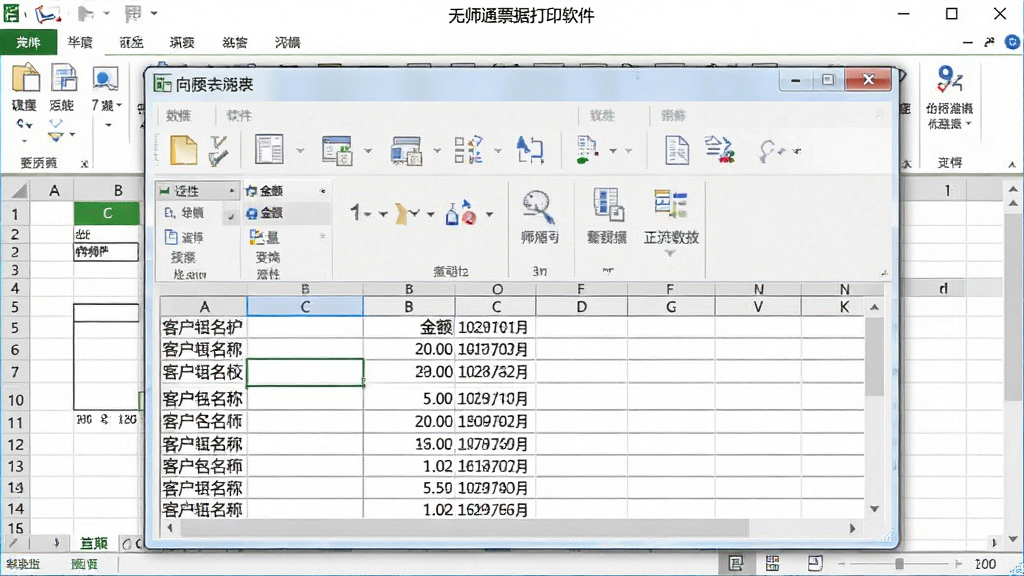The width and height of the screenshot is (1024, 576).
Task: Click the large blue 9 icon in main ribbon
Action: tap(949, 80)
